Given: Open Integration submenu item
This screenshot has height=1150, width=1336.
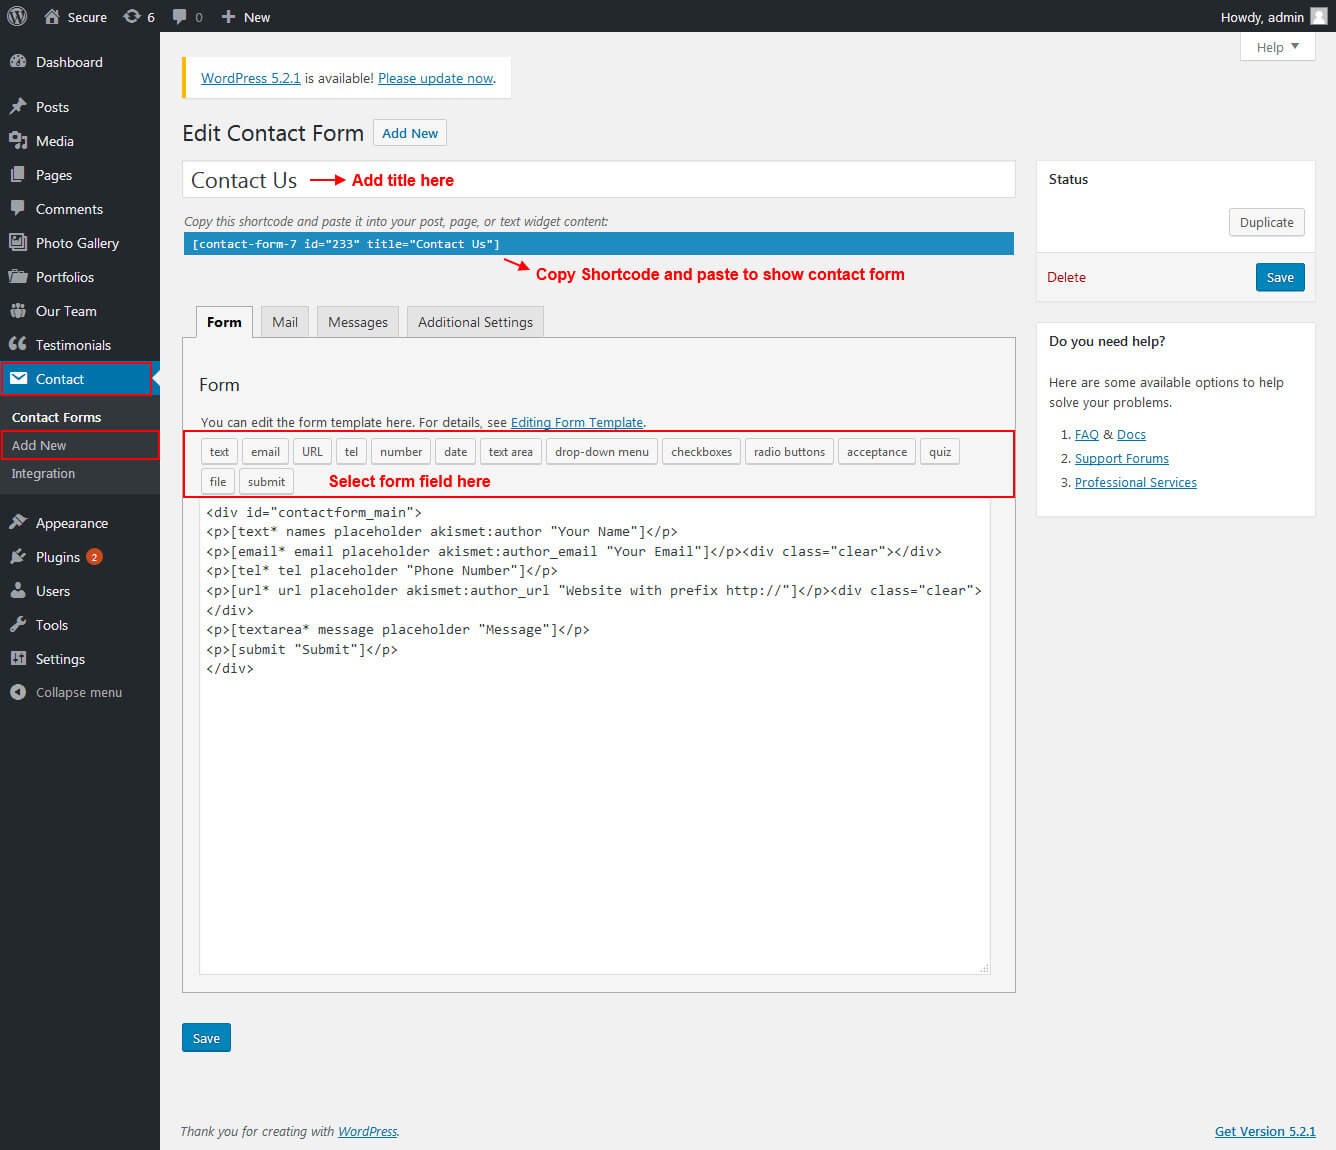Looking at the screenshot, I should click(43, 473).
